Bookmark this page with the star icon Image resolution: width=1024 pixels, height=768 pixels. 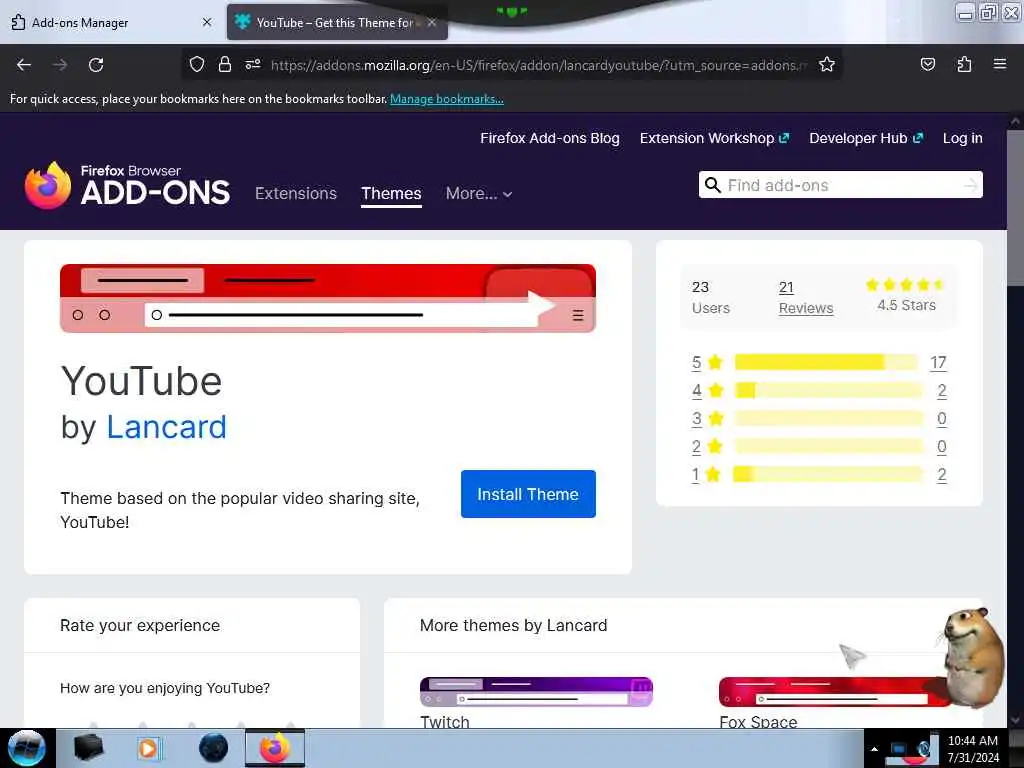(827, 64)
